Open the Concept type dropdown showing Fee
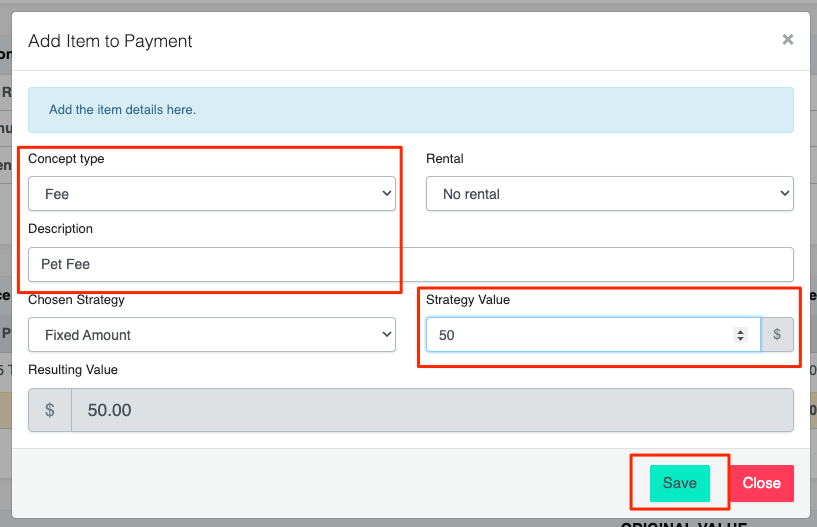The height and width of the screenshot is (527, 817). coord(212,194)
